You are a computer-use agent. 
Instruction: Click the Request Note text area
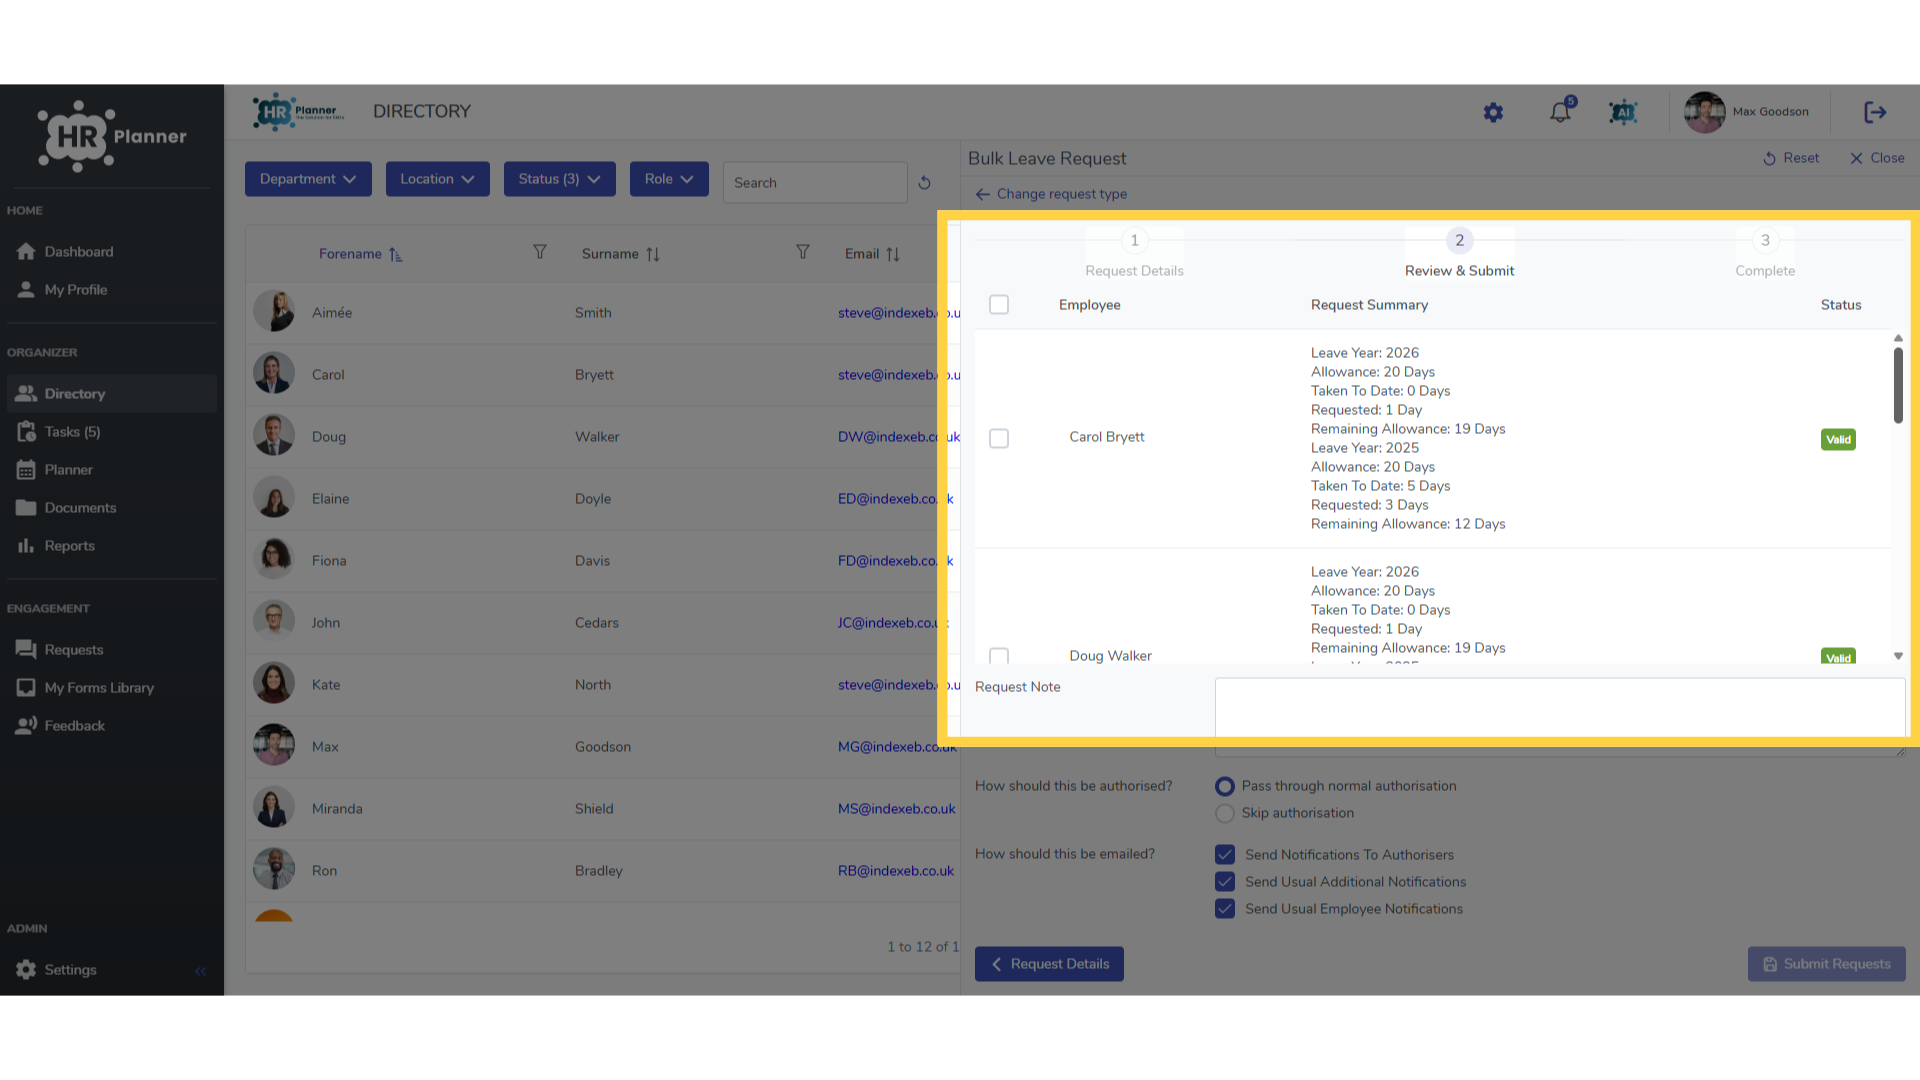click(x=1560, y=717)
